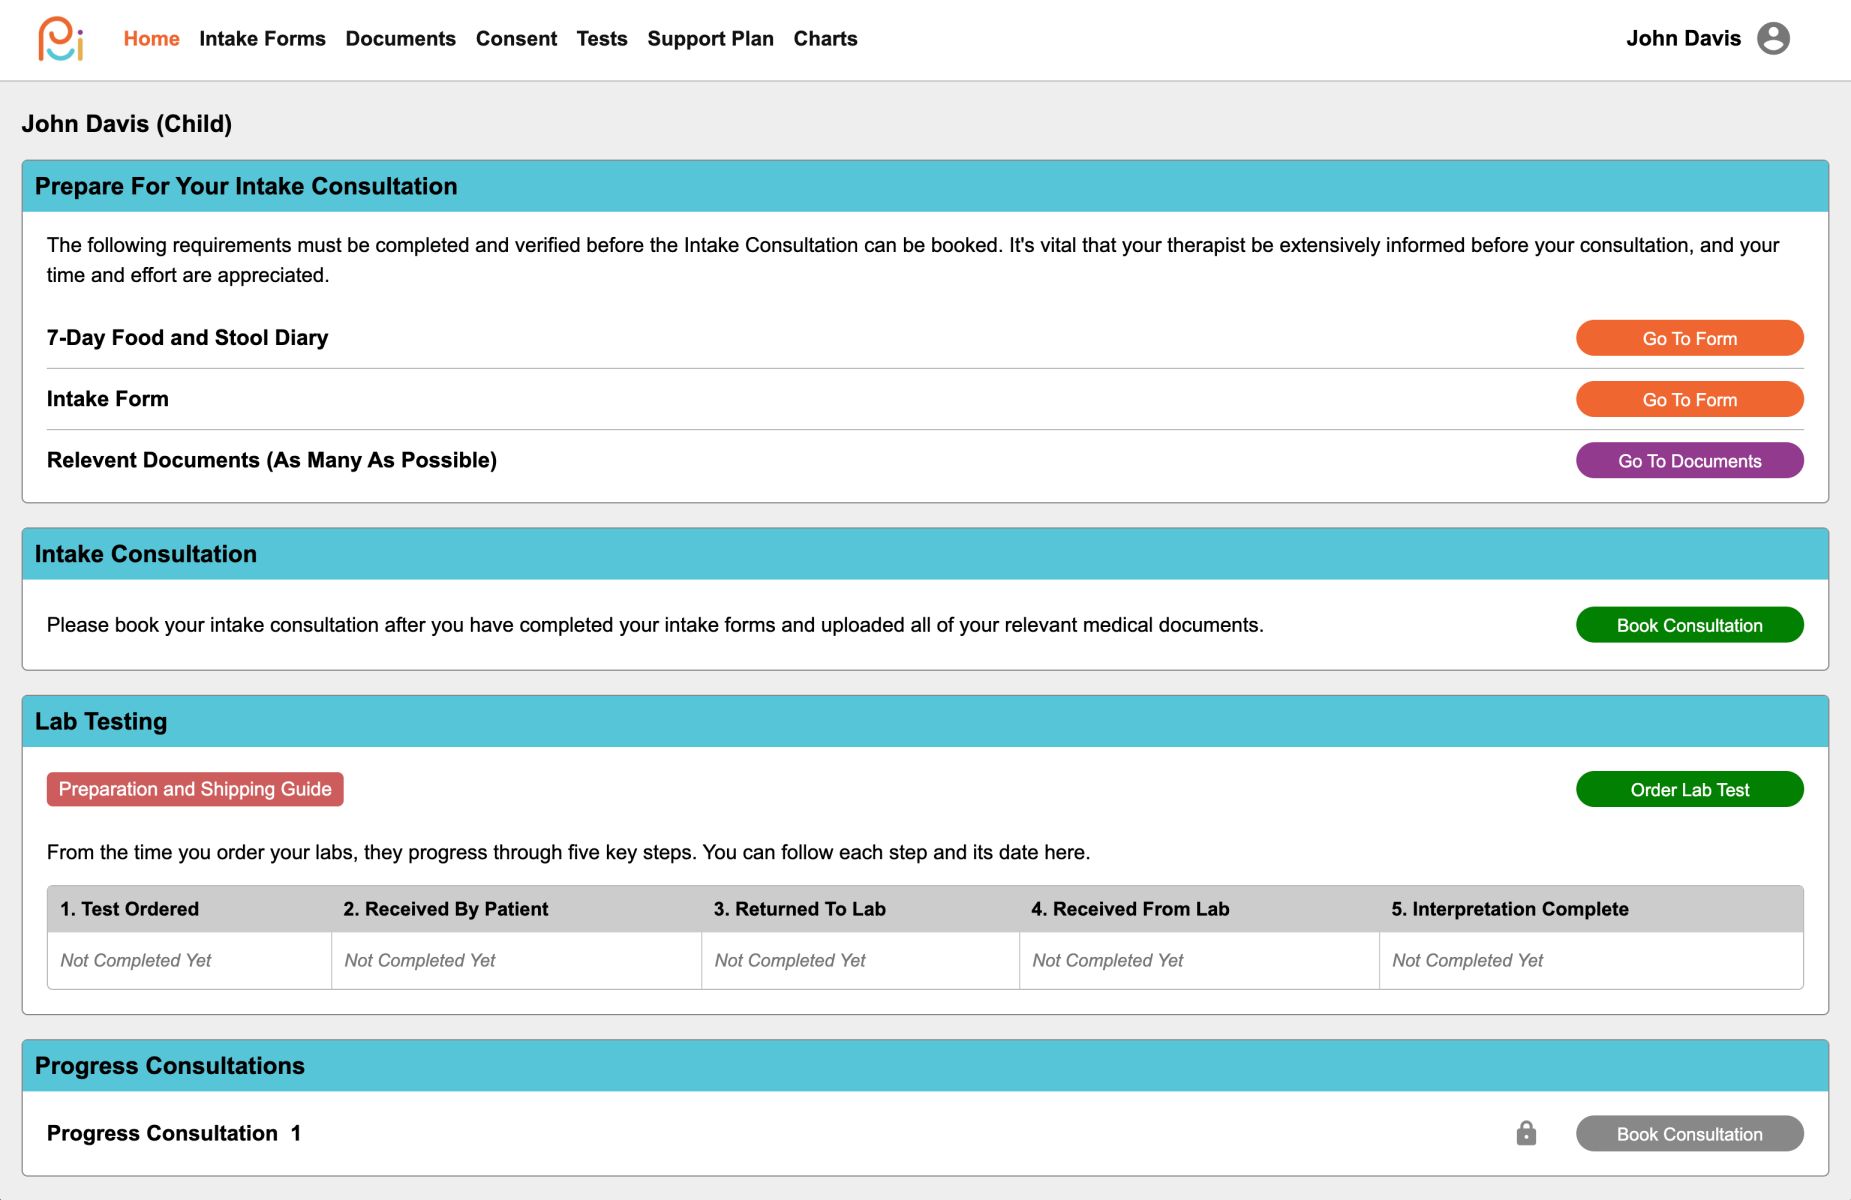The height and width of the screenshot is (1200, 1851).
Task: Click the app logo icon
Action: pos(60,39)
